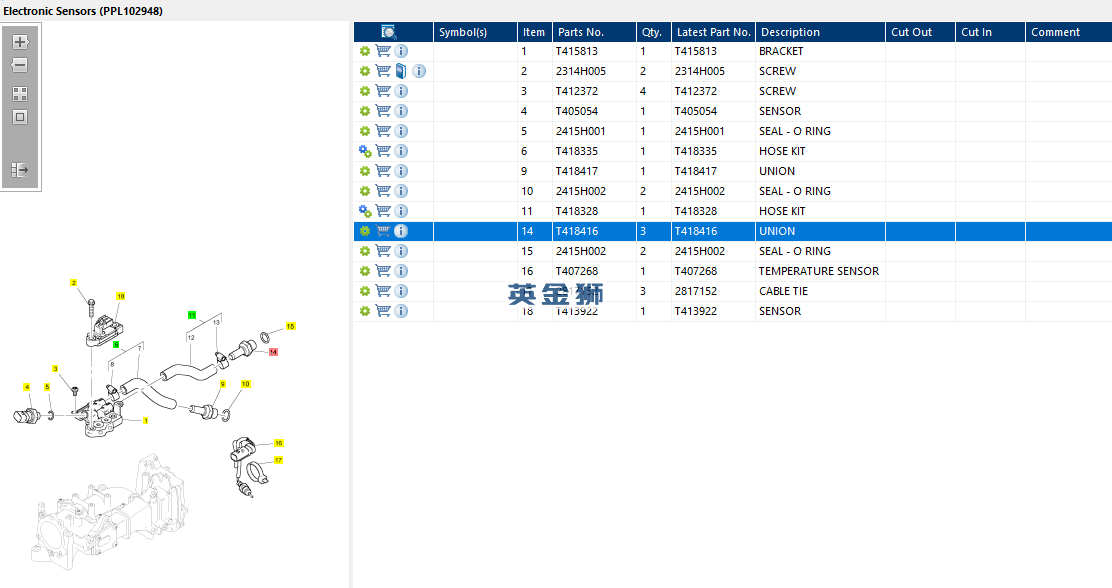Expand HOSE KIT T418328 gear icon
Viewport: 1112px width, 588px height.
(x=365, y=211)
